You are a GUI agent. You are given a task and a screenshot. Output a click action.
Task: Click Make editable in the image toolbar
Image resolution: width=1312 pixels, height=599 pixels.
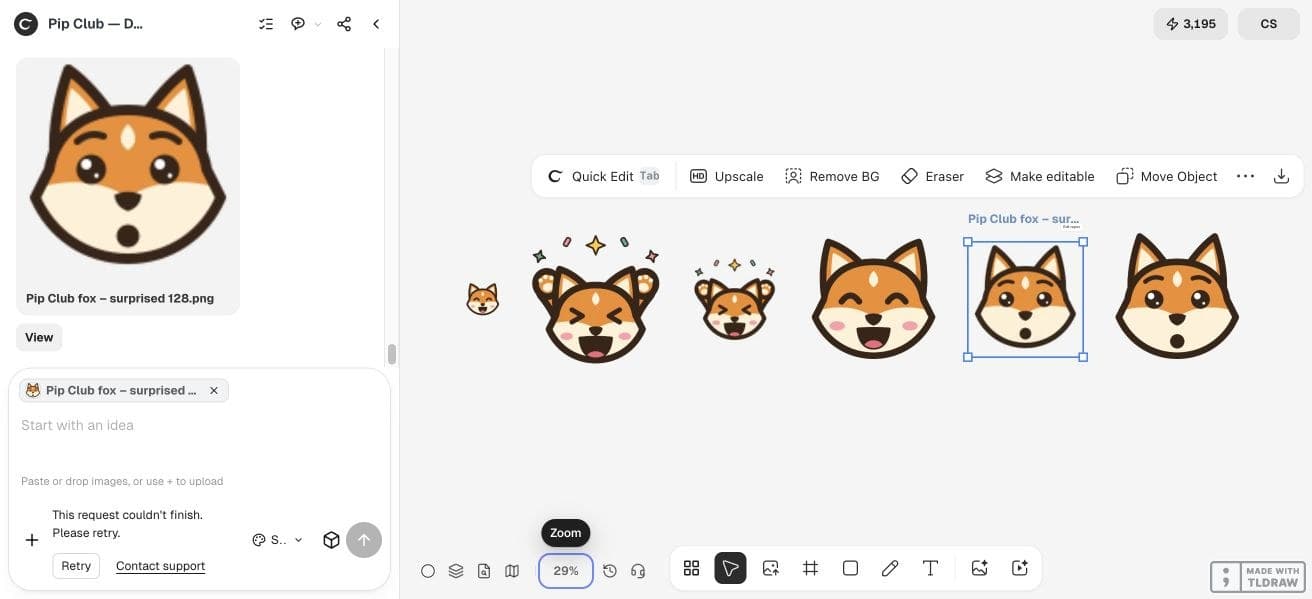click(x=1040, y=176)
